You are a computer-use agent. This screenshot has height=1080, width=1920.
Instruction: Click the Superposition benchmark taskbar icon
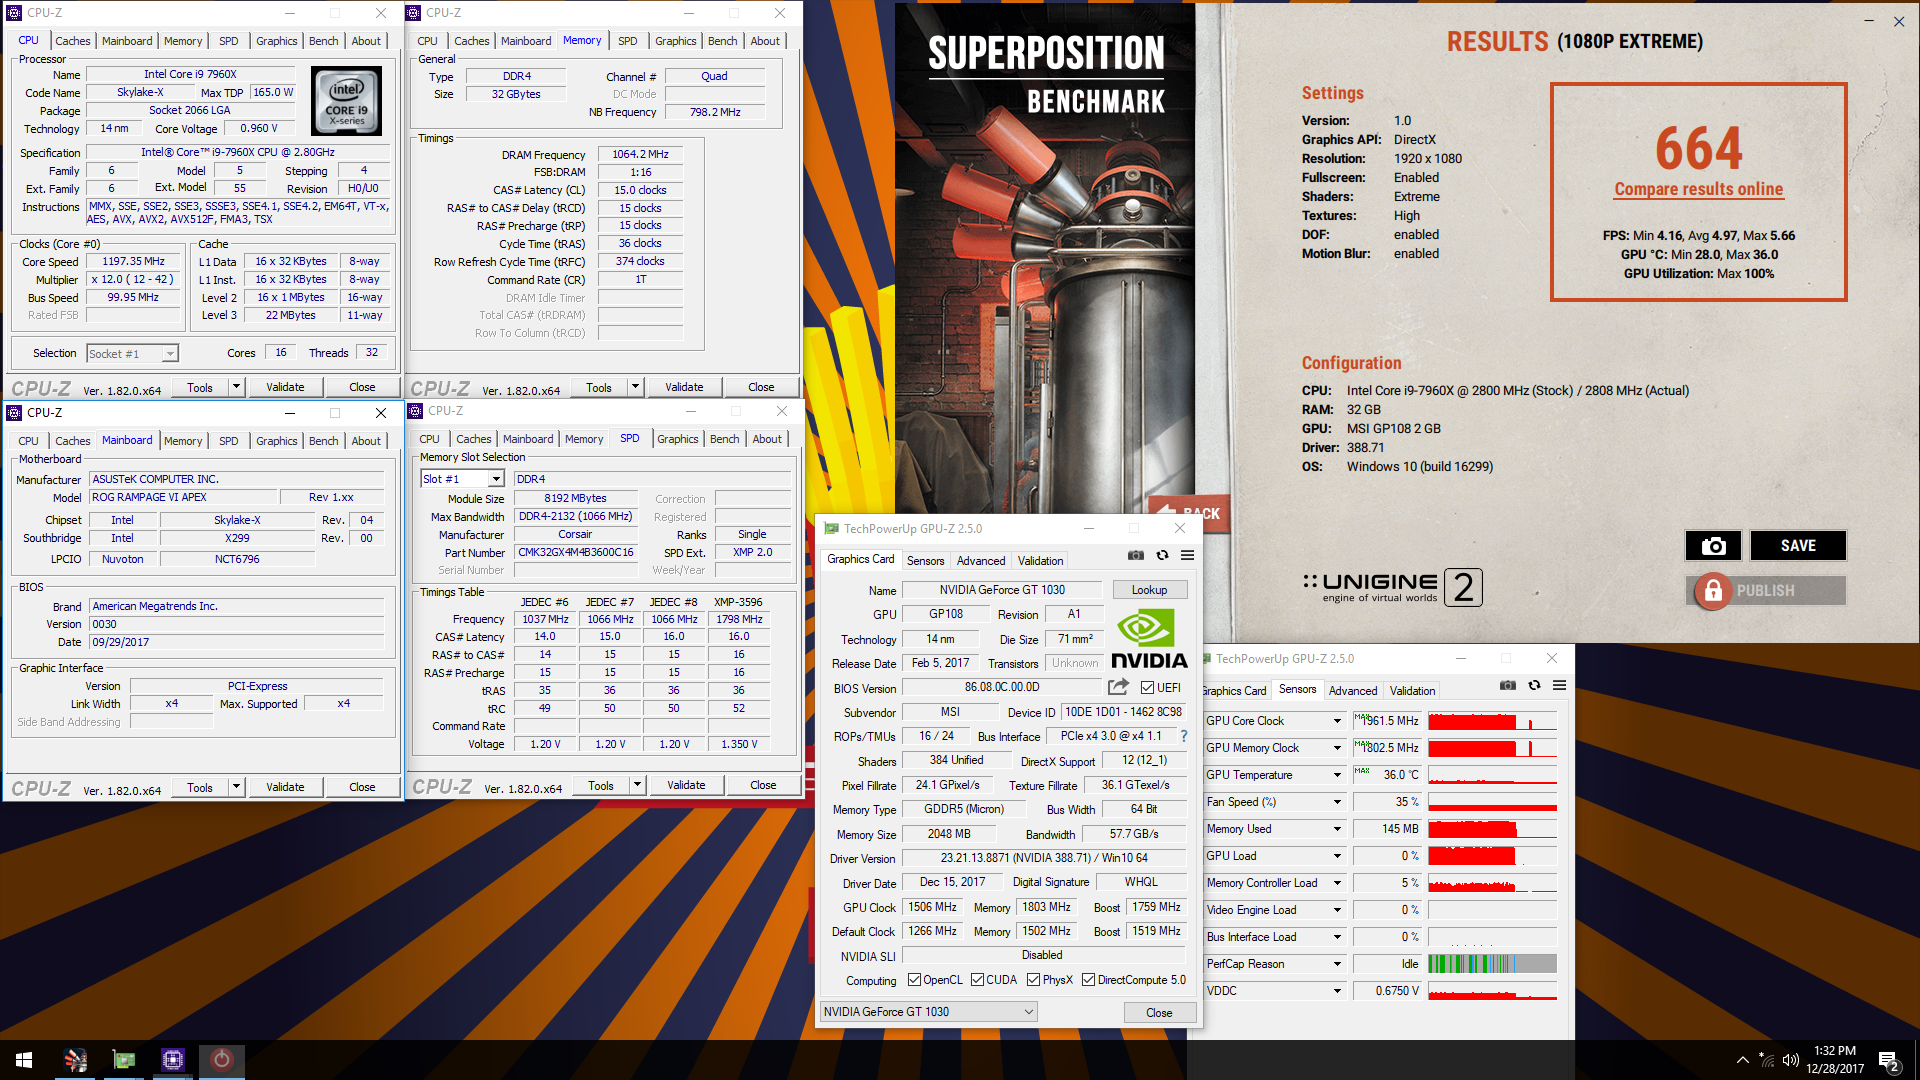(75, 1060)
